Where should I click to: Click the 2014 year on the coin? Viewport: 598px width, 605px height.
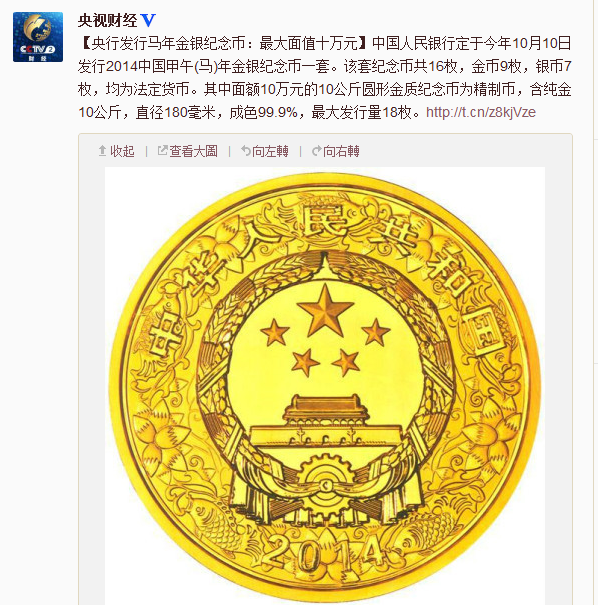[324, 552]
